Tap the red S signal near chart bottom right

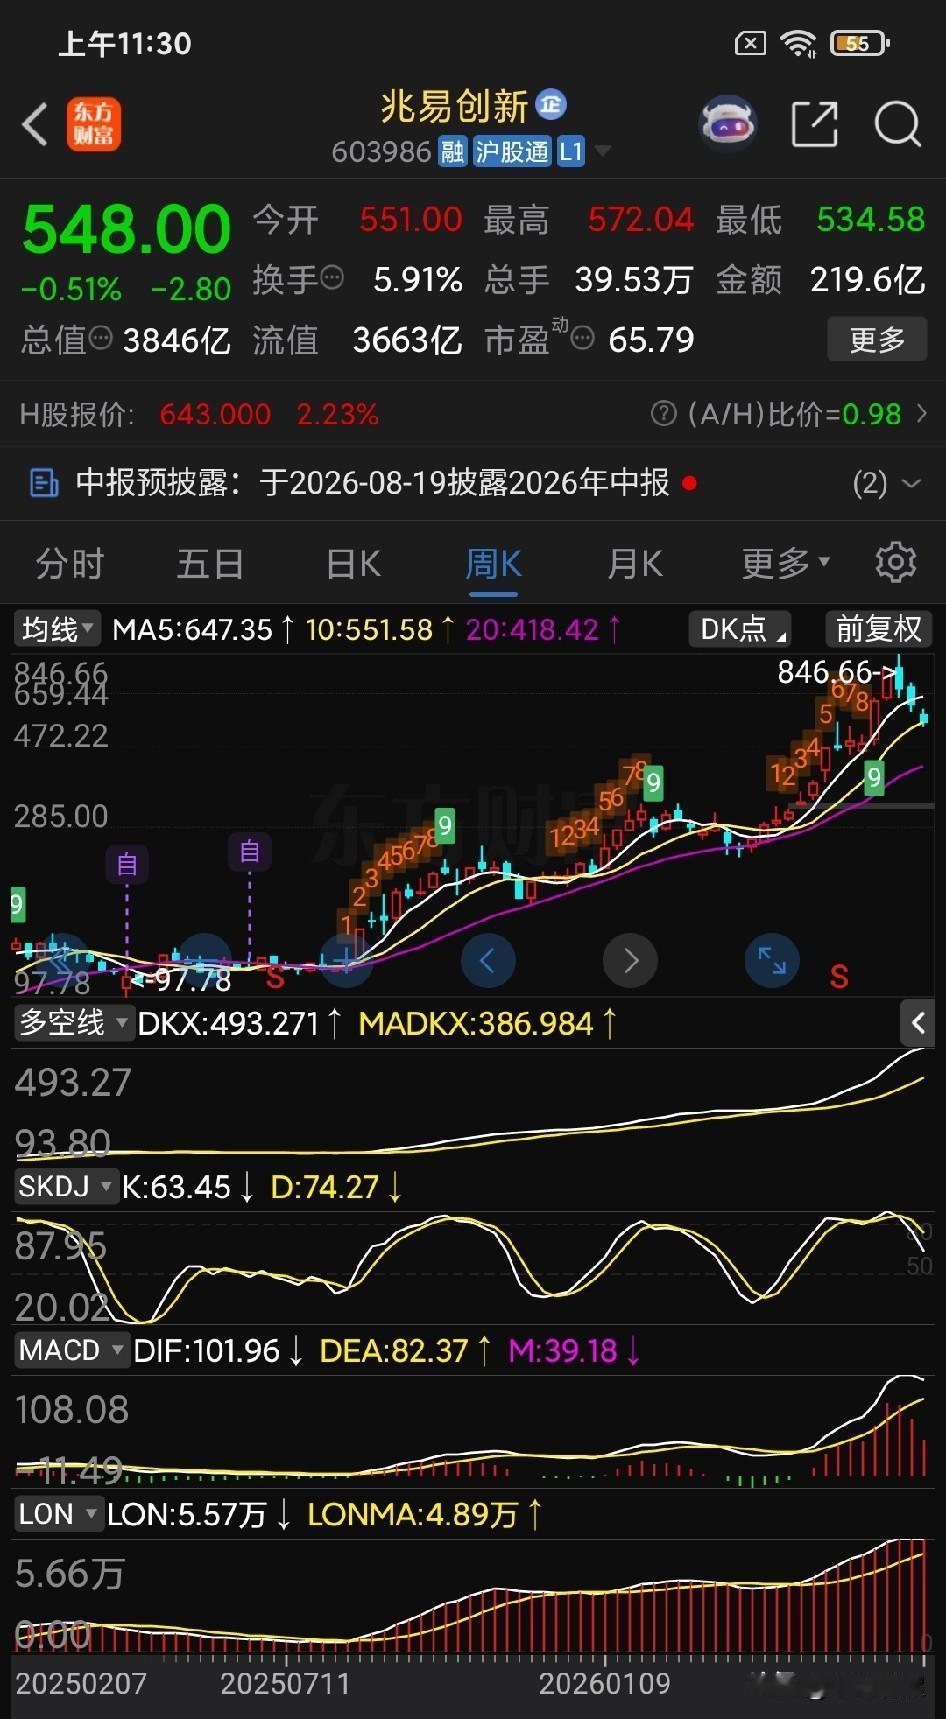pyautogui.click(x=839, y=976)
